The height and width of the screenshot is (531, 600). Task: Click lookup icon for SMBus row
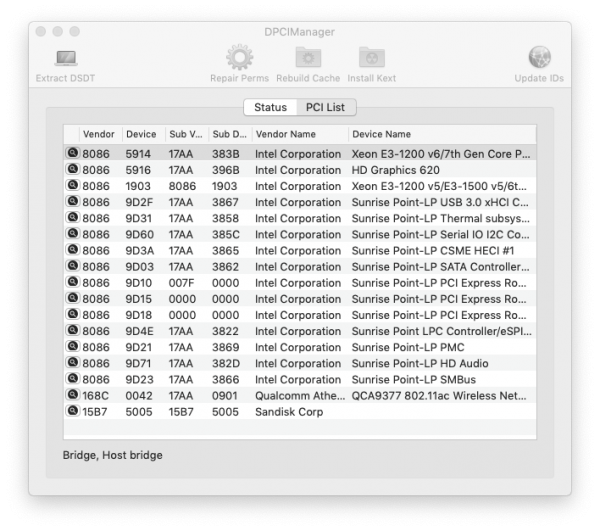(72, 379)
